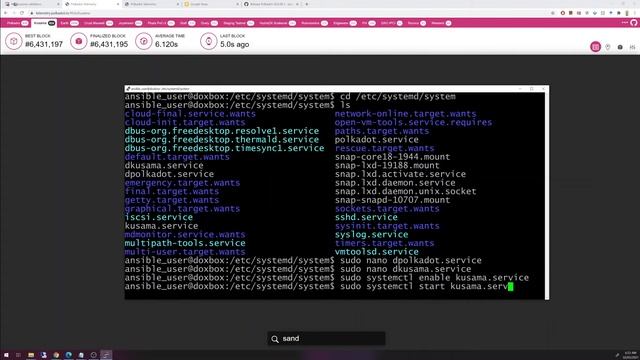This screenshot has height=360, width=640.
Task: Open Edge from the taskbar
Action: click(69, 355)
